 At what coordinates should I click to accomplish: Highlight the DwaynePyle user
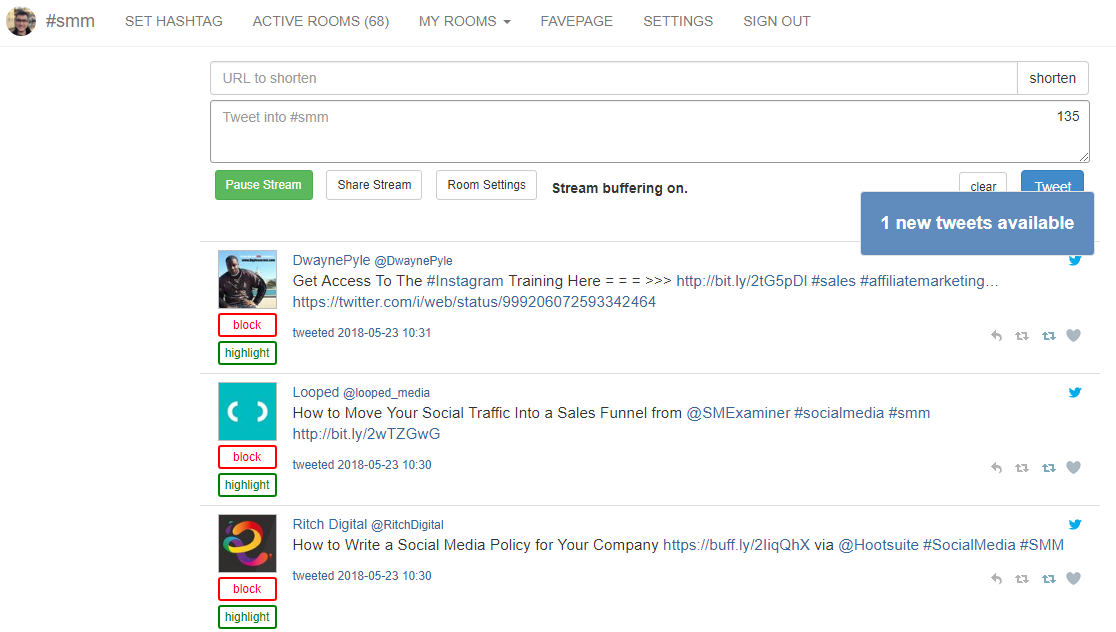(247, 353)
